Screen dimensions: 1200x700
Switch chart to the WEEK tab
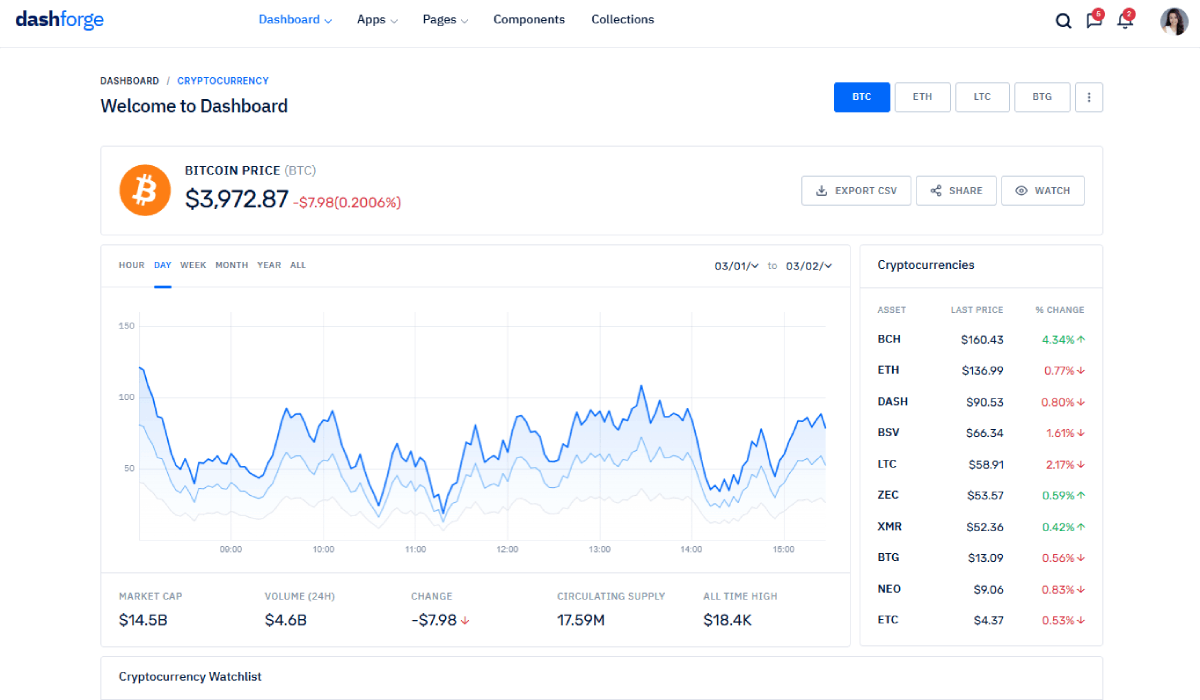click(x=193, y=265)
